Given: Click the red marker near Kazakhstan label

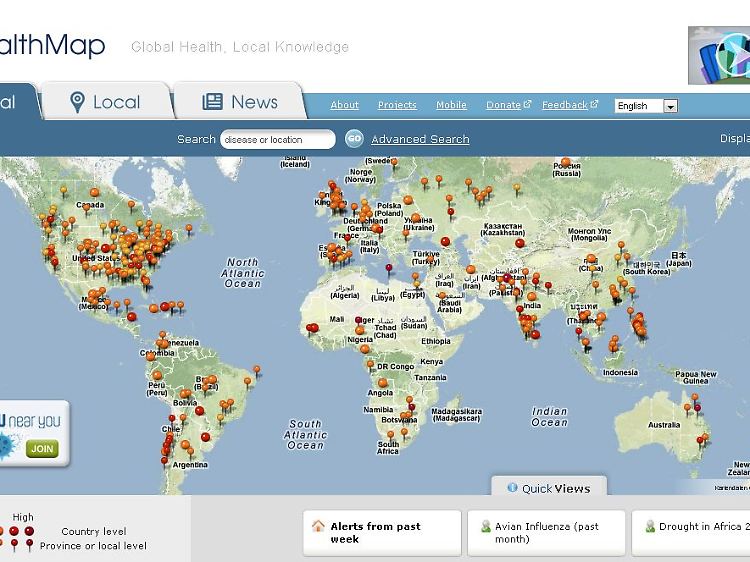Looking at the screenshot, I should pyautogui.click(x=520, y=243).
